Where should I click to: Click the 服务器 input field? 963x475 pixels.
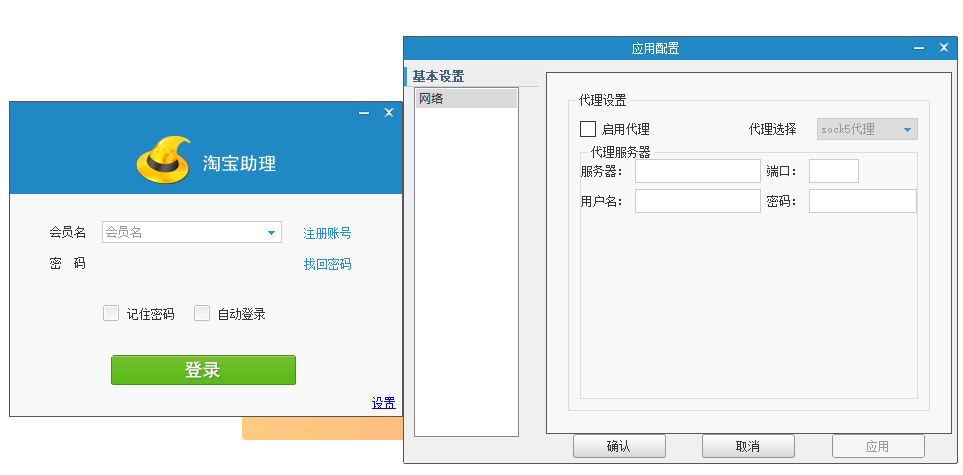(x=698, y=171)
